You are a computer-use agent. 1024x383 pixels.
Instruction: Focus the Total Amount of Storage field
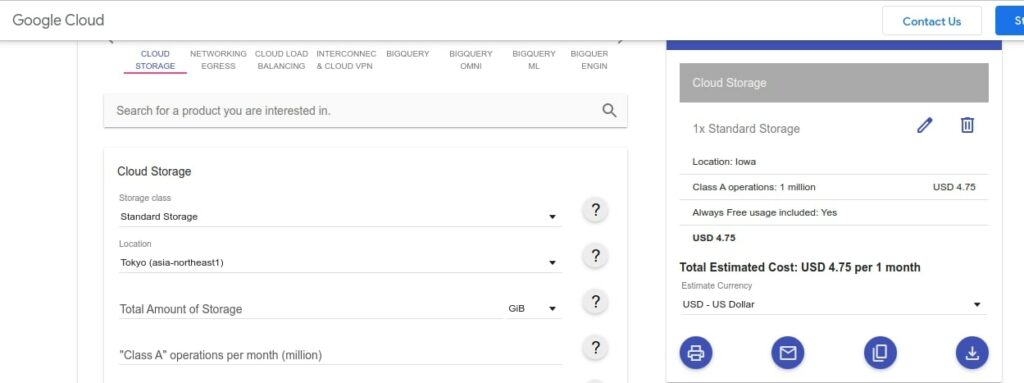click(311, 309)
